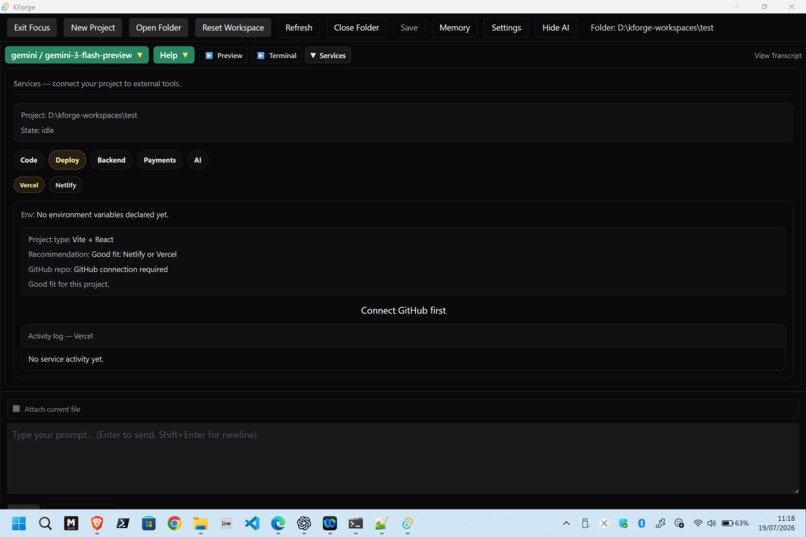Click Exit Focus button

(32, 28)
